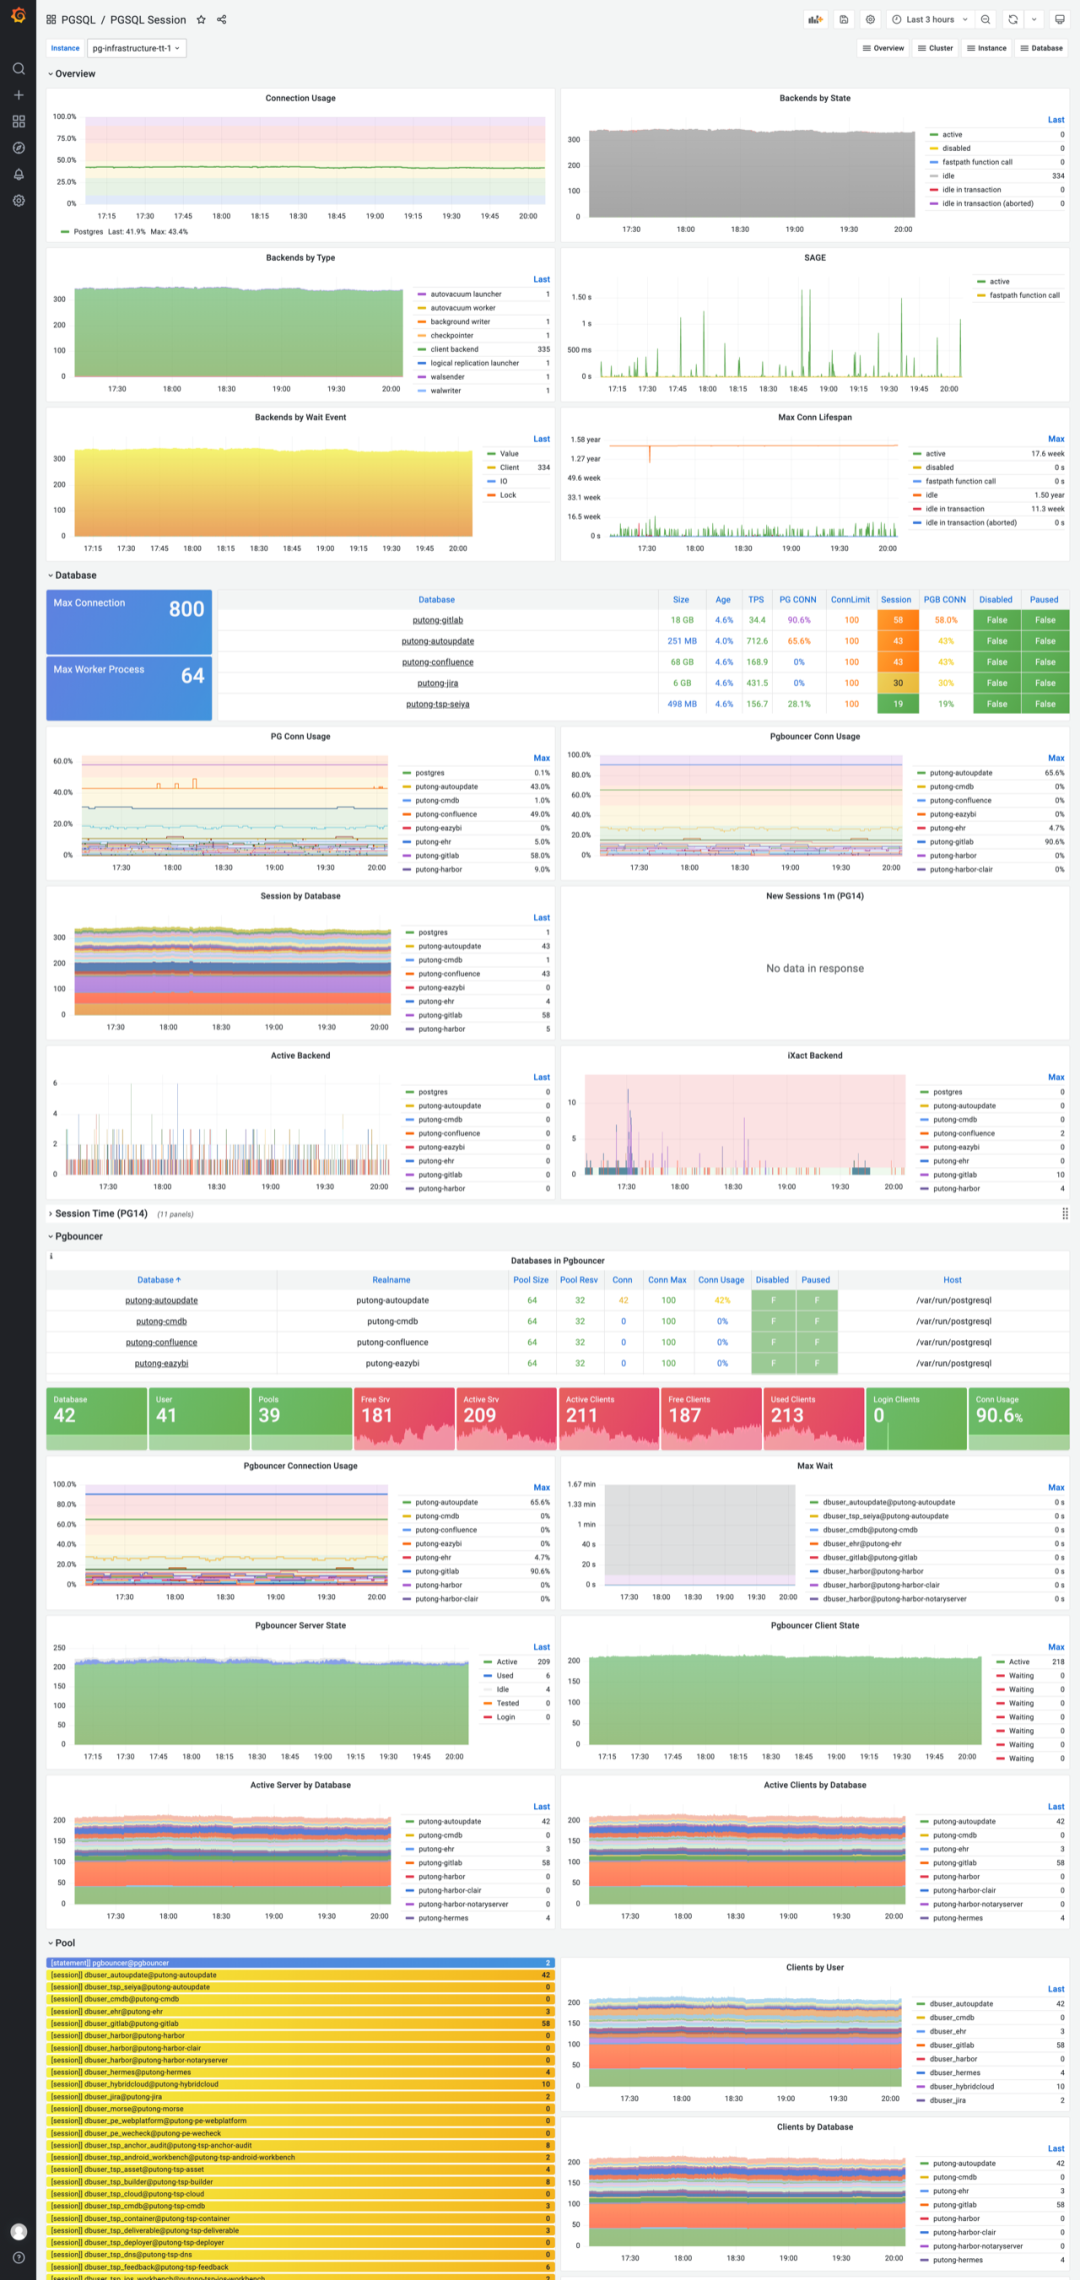Viewport: 1080px width, 2280px height.
Task: Share the dashboard via share icon
Action: click(222, 19)
